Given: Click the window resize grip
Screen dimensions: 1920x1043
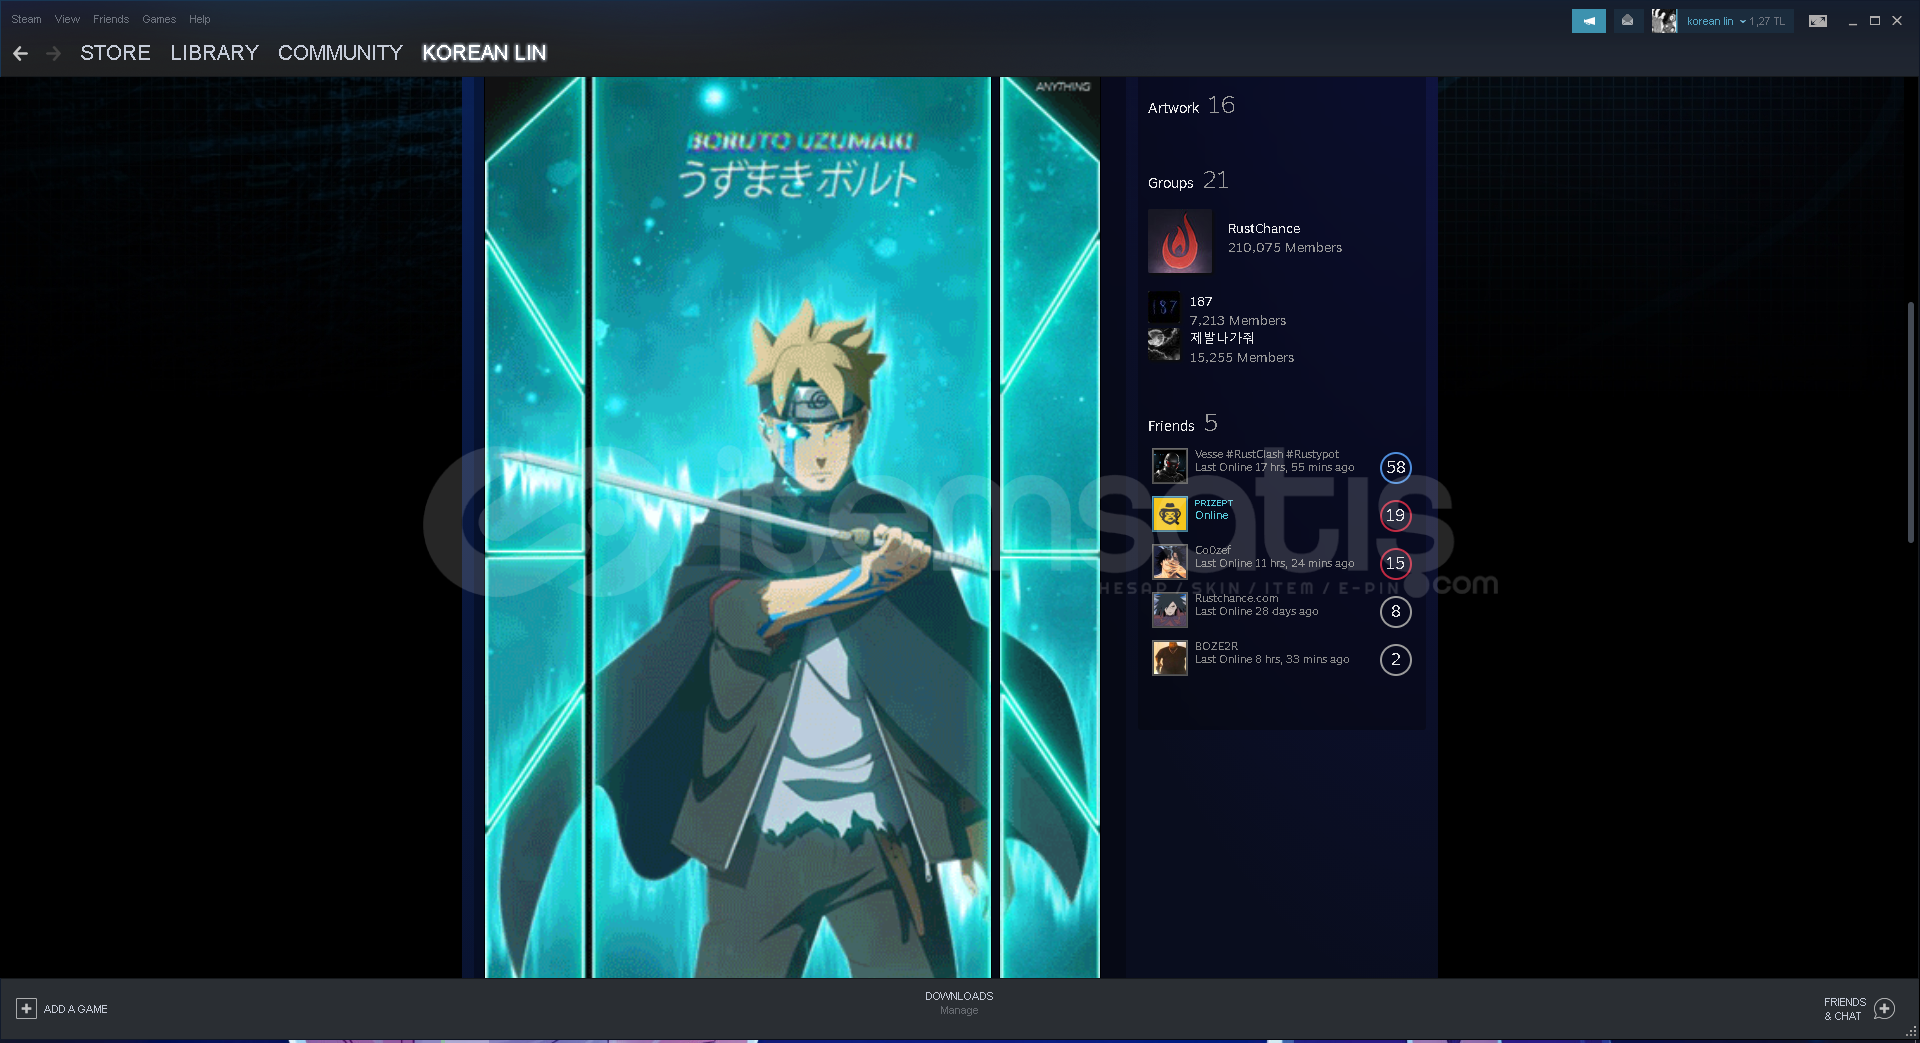Looking at the screenshot, I should pyautogui.click(x=1911, y=1033).
